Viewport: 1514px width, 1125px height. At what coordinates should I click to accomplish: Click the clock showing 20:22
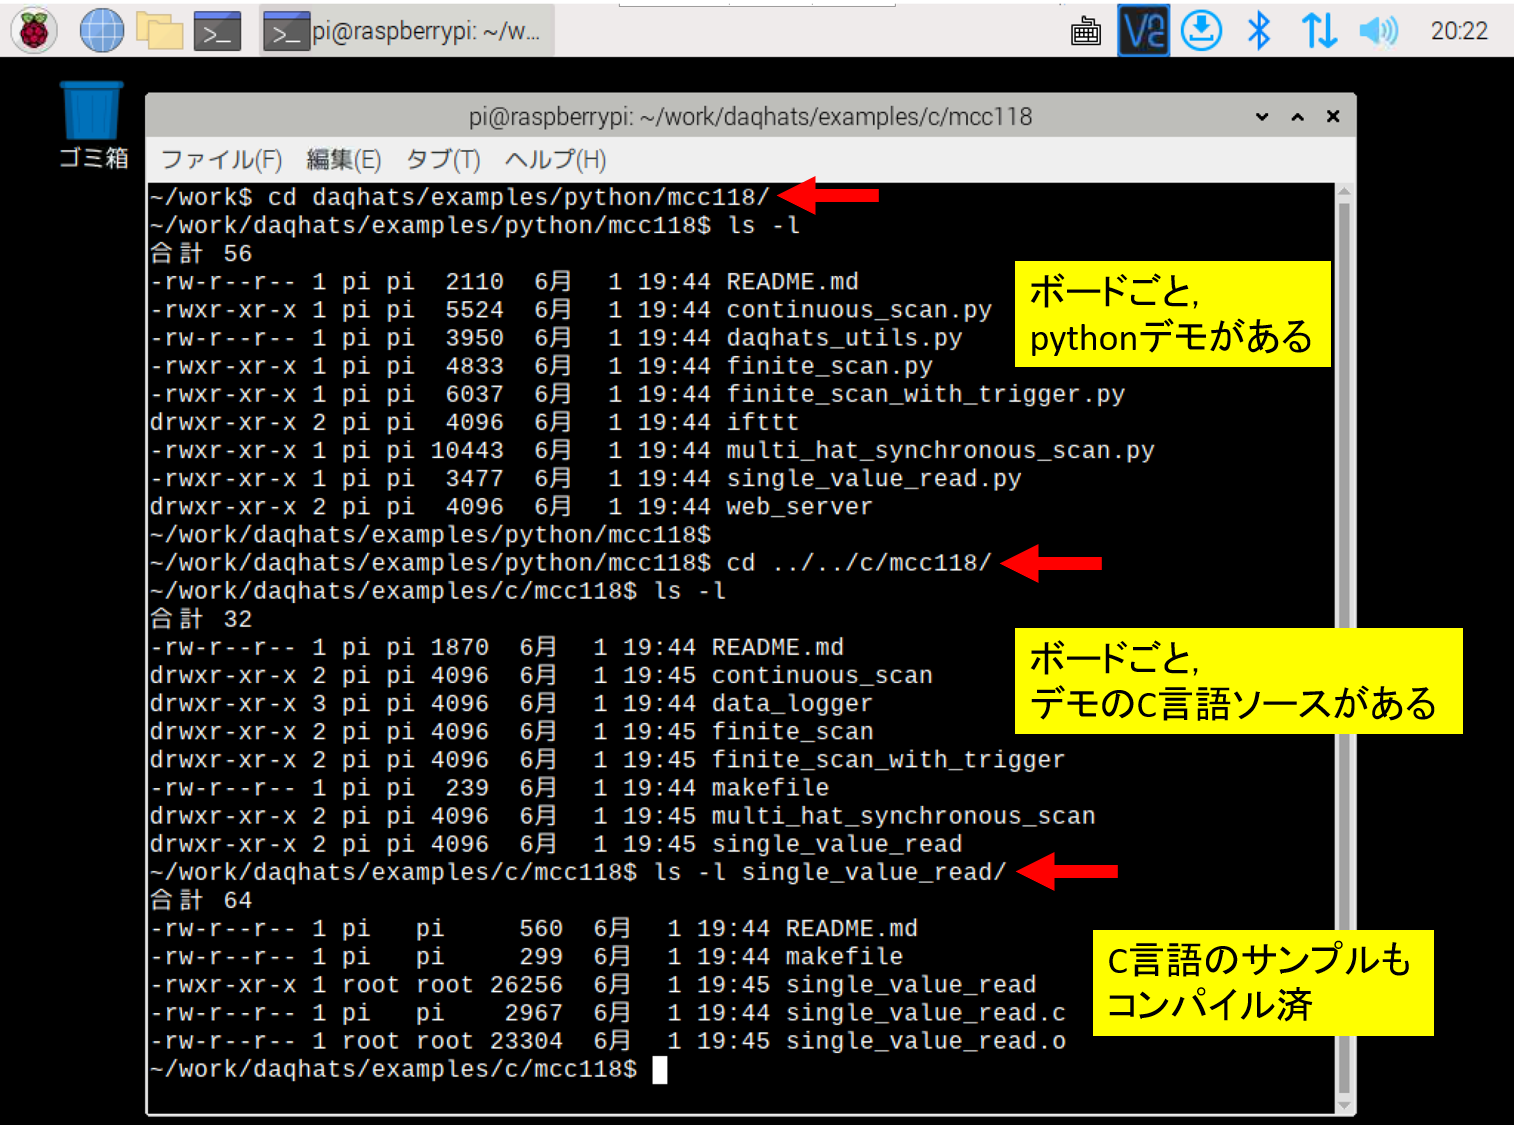point(1458,31)
